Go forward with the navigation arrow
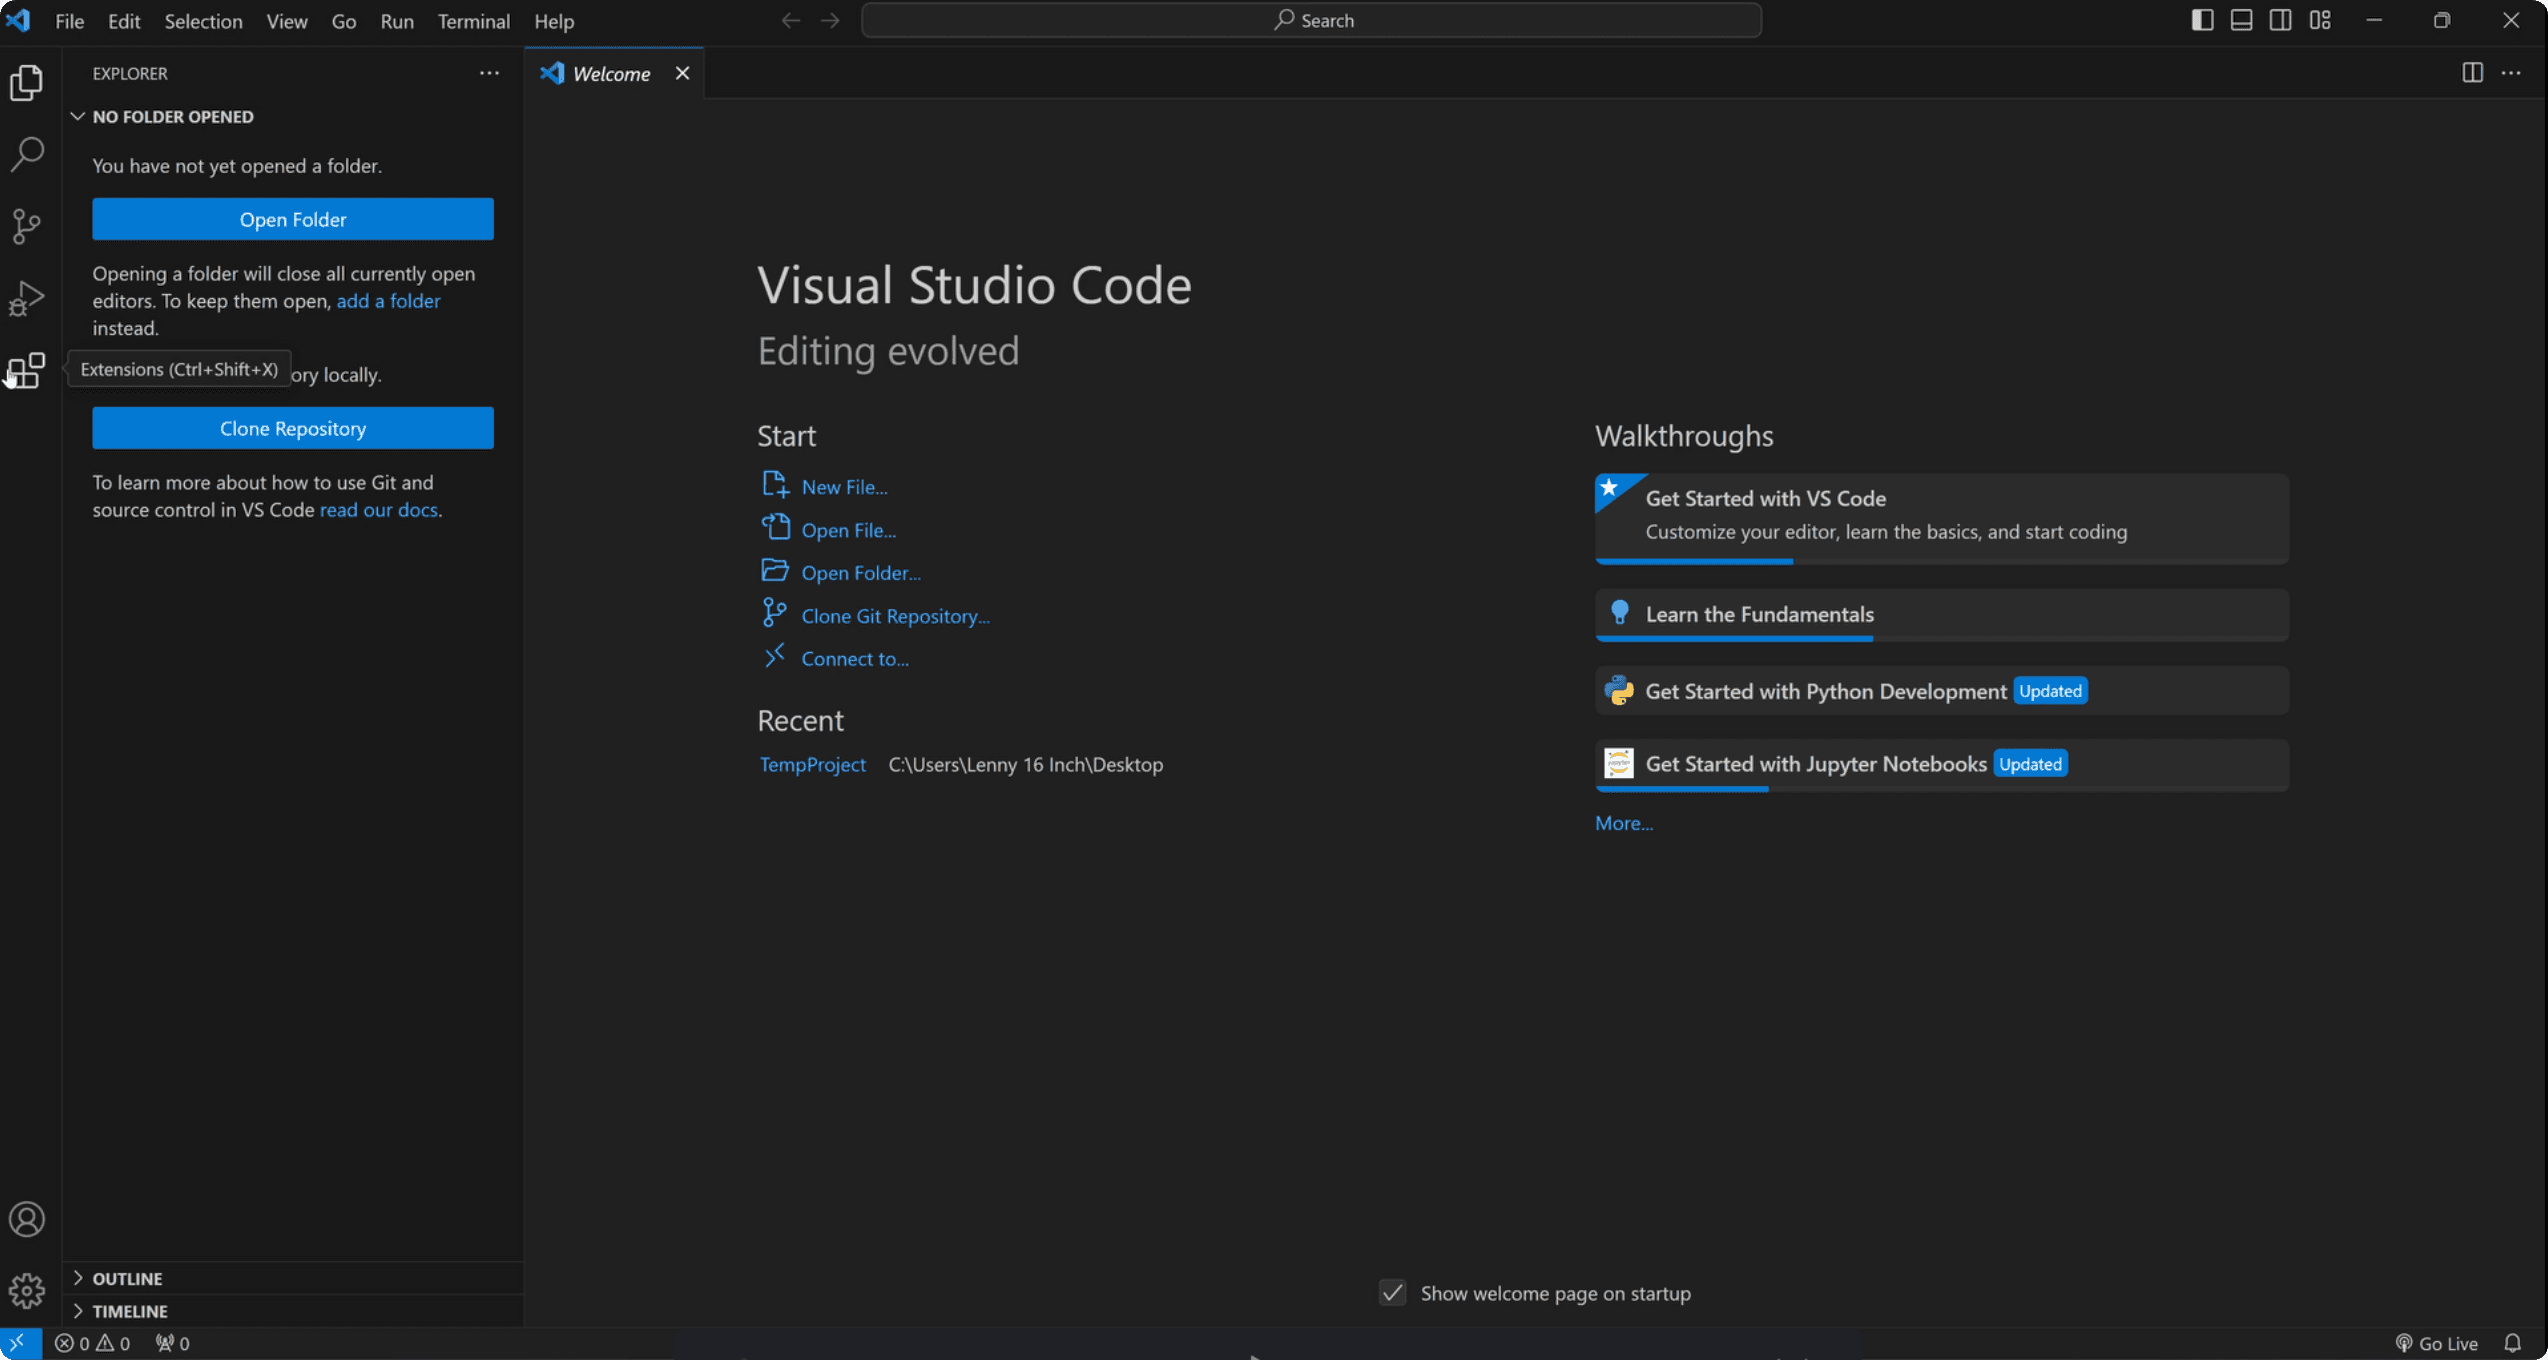Image resolution: width=2548 pixels, height=1360 pixels. pyautogui.click(x=830, y=20)
